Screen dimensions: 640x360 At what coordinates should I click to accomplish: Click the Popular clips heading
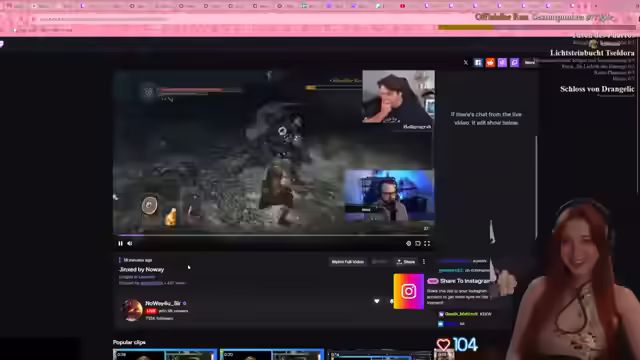pos(129,342)
